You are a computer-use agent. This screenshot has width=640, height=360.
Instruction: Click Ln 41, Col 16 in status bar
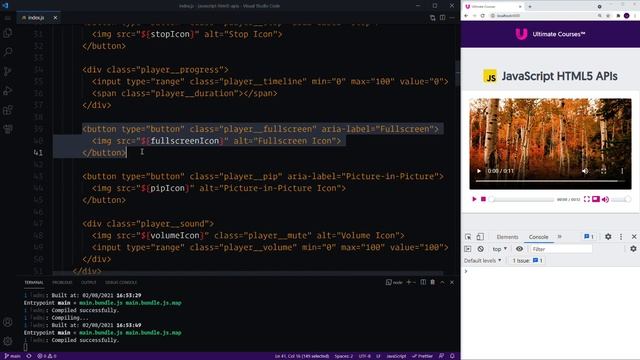(301, 356)
